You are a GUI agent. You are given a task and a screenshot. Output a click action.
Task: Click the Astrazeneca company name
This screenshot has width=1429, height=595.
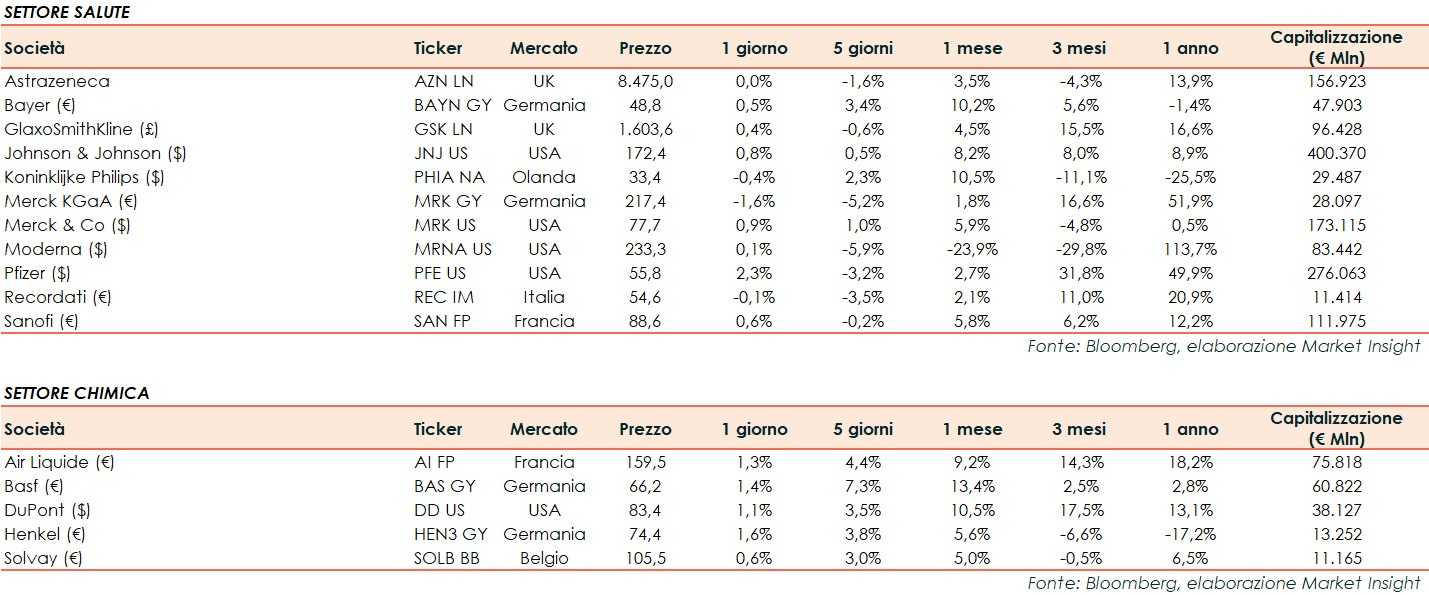click(x=57, y=81)
